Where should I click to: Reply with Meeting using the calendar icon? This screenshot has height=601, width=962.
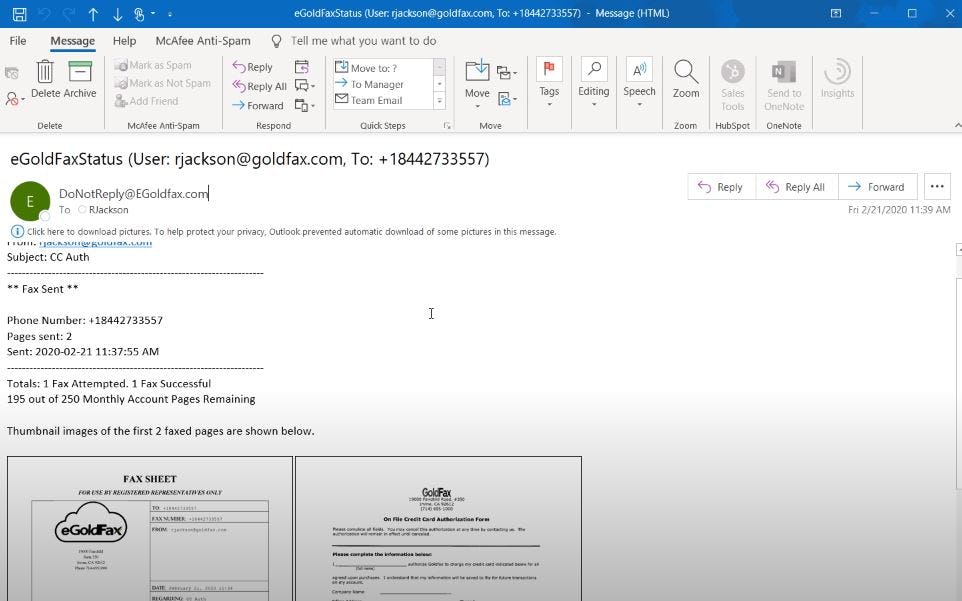[301, 66]
